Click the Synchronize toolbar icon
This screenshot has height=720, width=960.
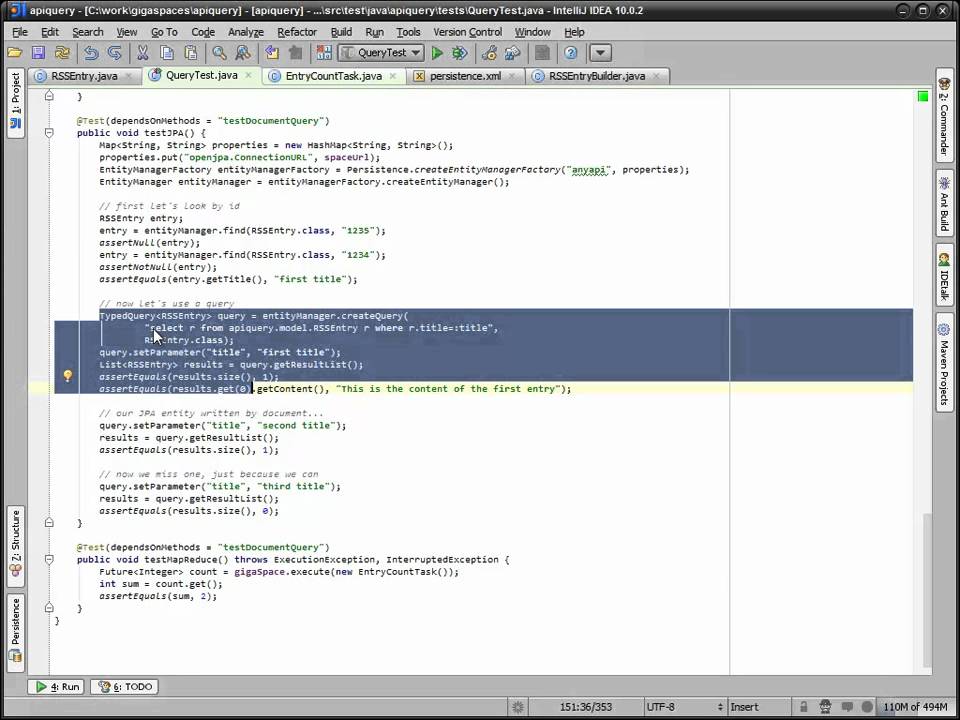62,53
